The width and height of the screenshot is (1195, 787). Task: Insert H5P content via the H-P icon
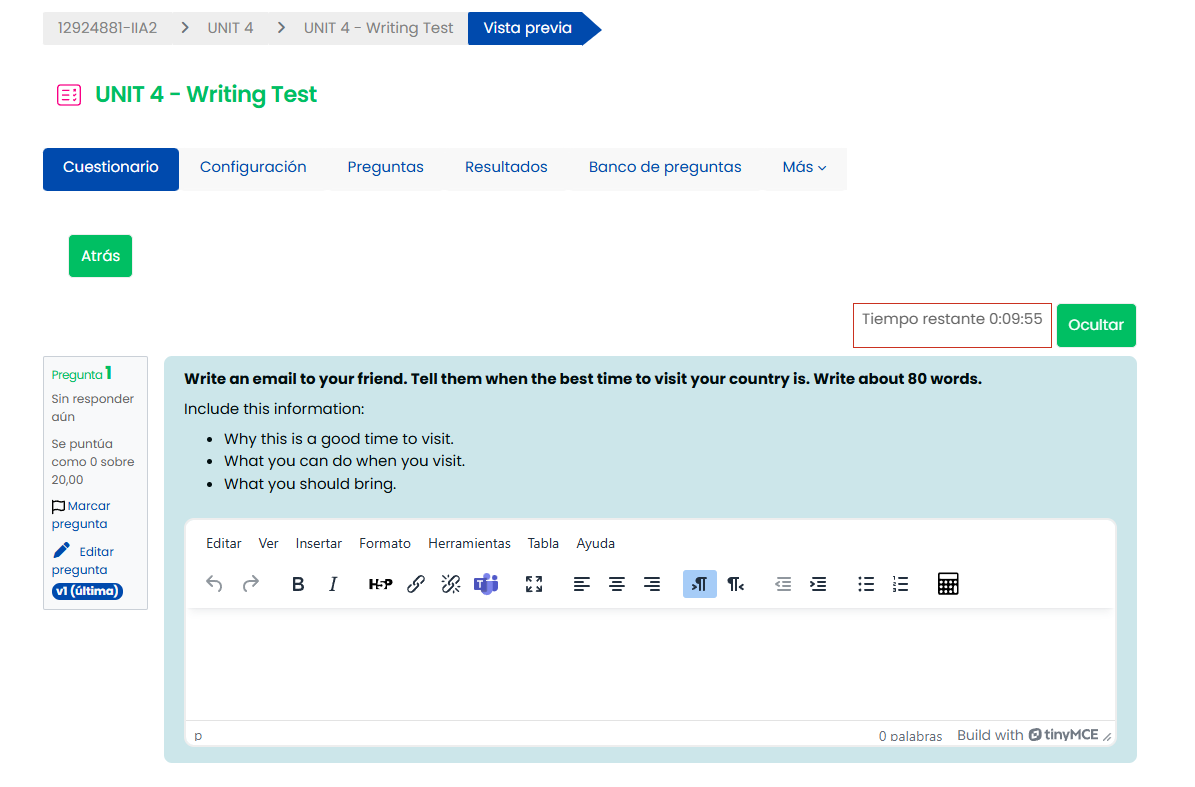click(x=380, y=584)
